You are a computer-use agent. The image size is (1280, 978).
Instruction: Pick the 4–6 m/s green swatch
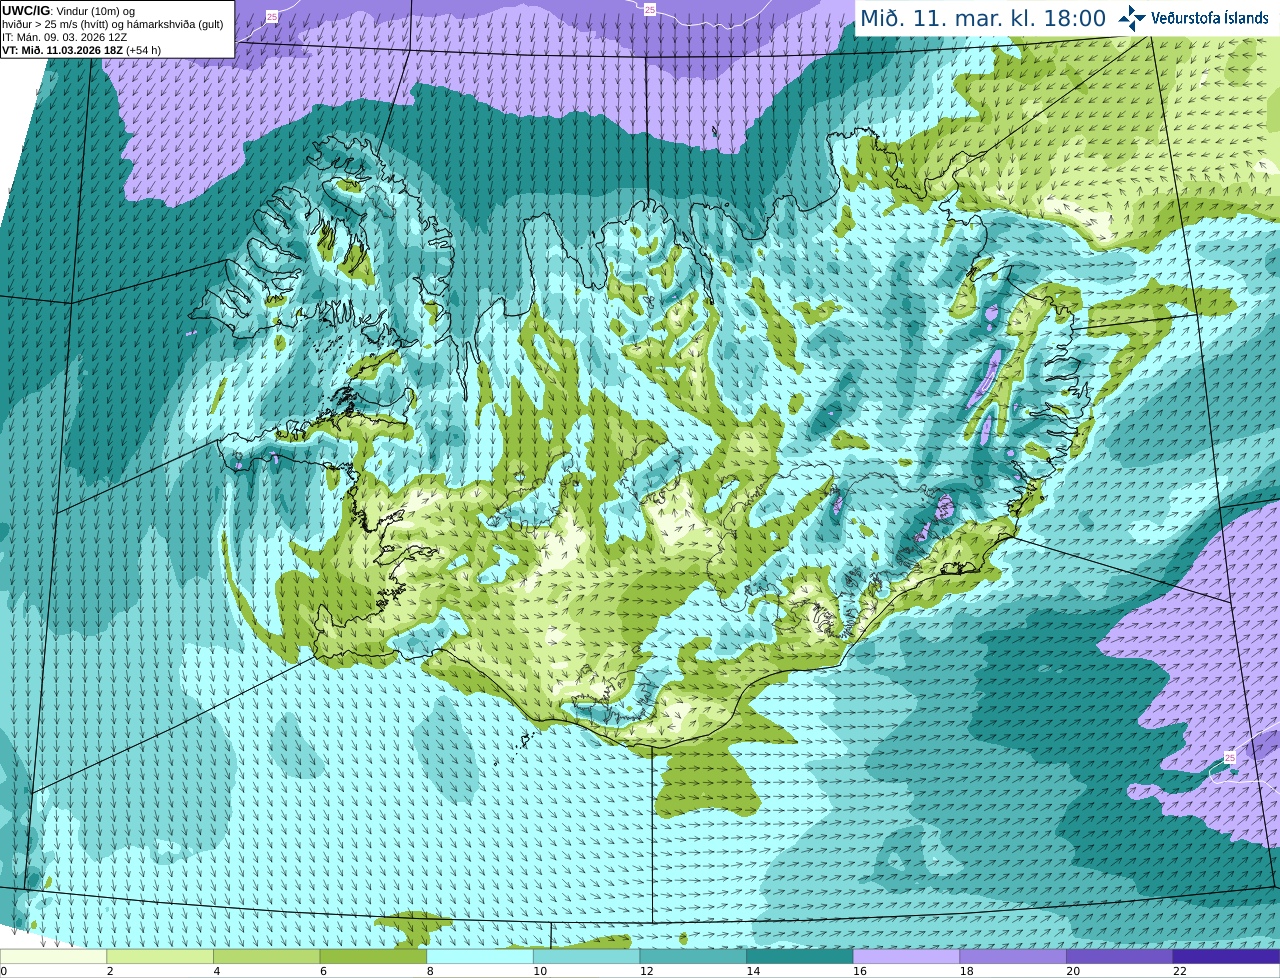pos(266,957)
